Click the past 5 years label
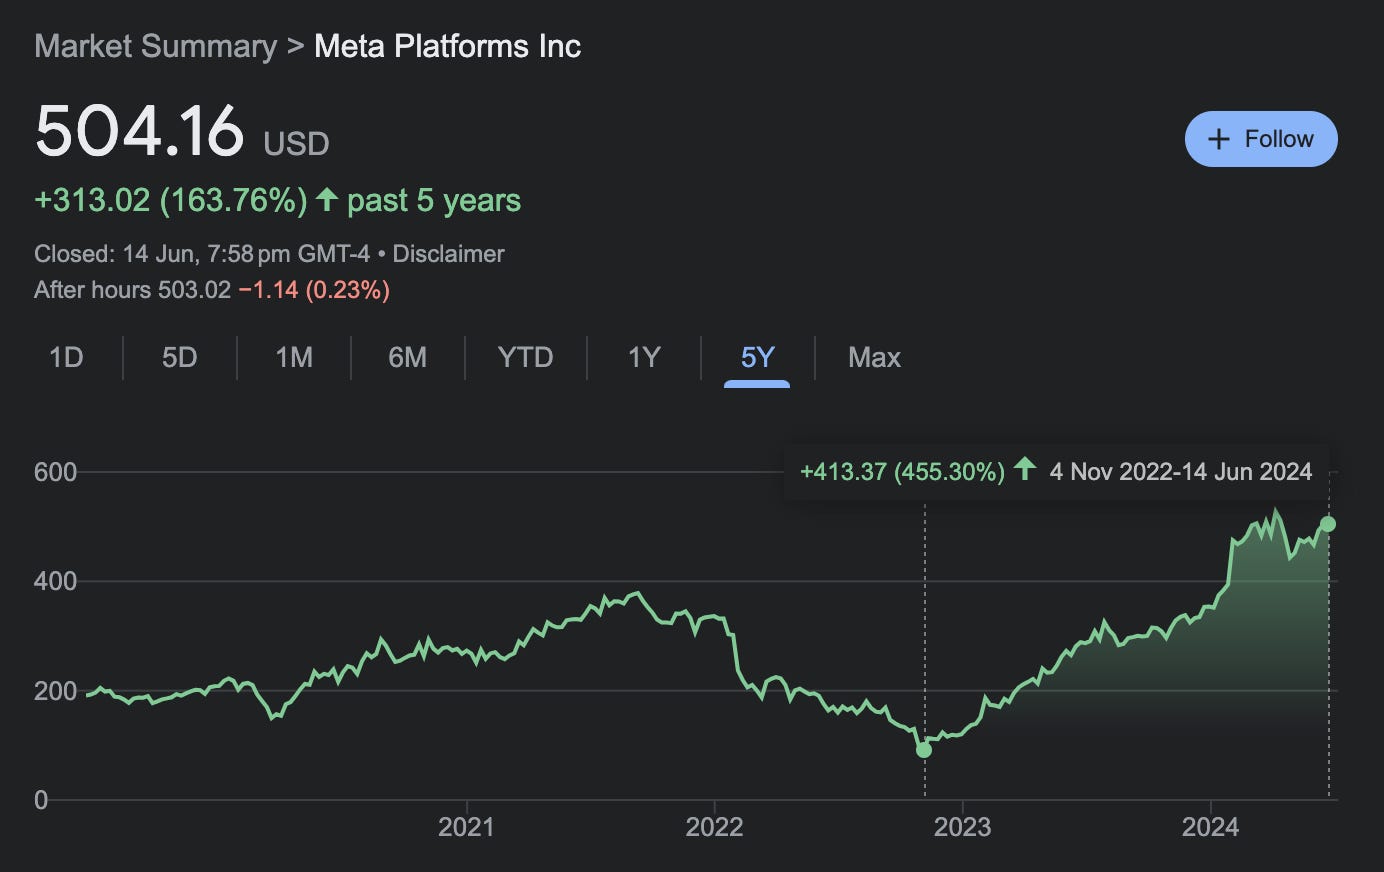 pyautogui.click(x=434, y=200)
